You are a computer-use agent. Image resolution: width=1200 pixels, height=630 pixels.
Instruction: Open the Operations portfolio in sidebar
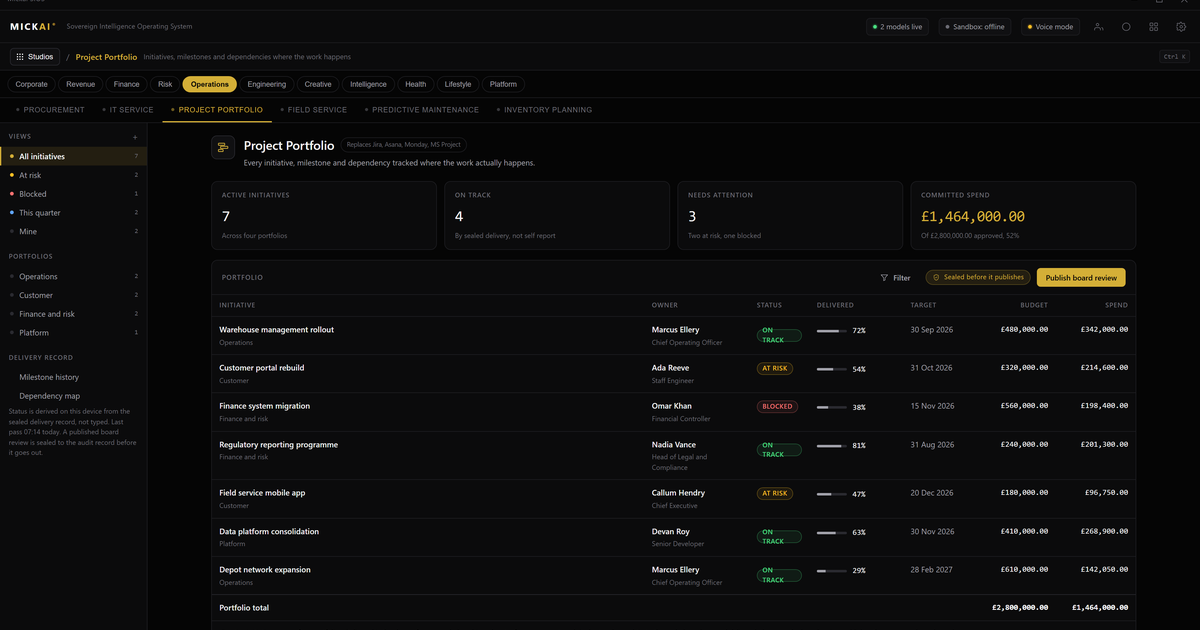[73, 276]
